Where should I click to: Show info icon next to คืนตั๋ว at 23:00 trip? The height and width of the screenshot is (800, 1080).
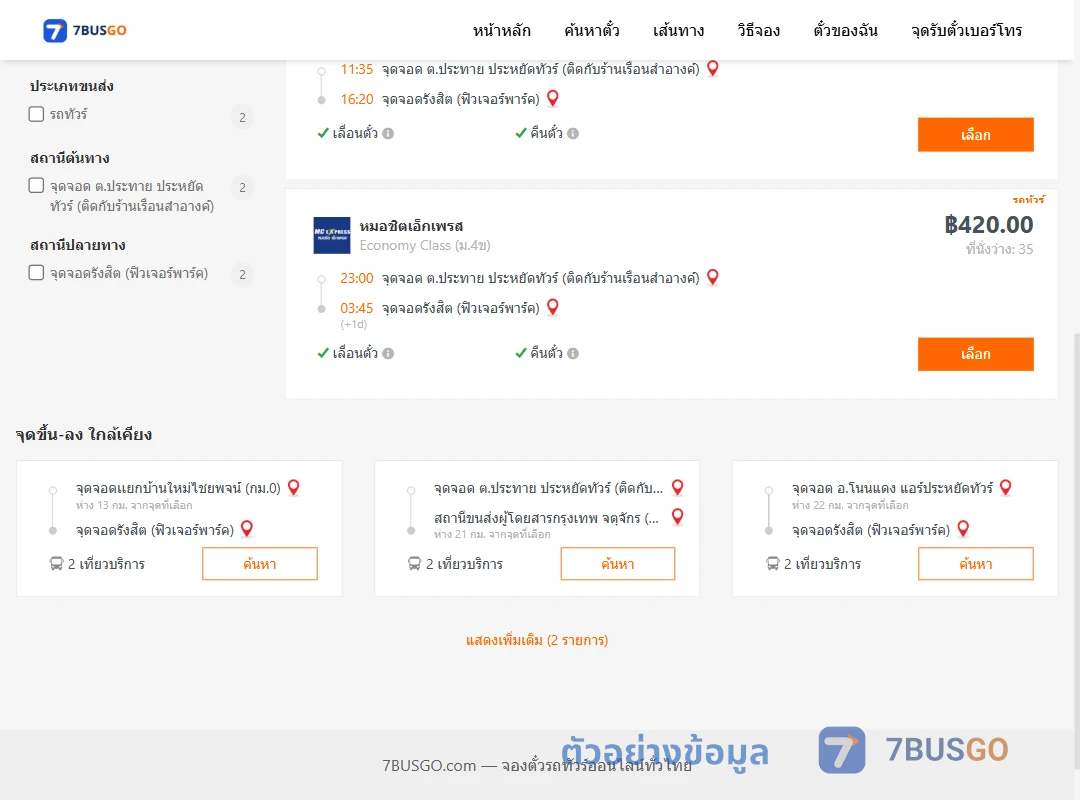pyautogui.click(x=573, y=353)
